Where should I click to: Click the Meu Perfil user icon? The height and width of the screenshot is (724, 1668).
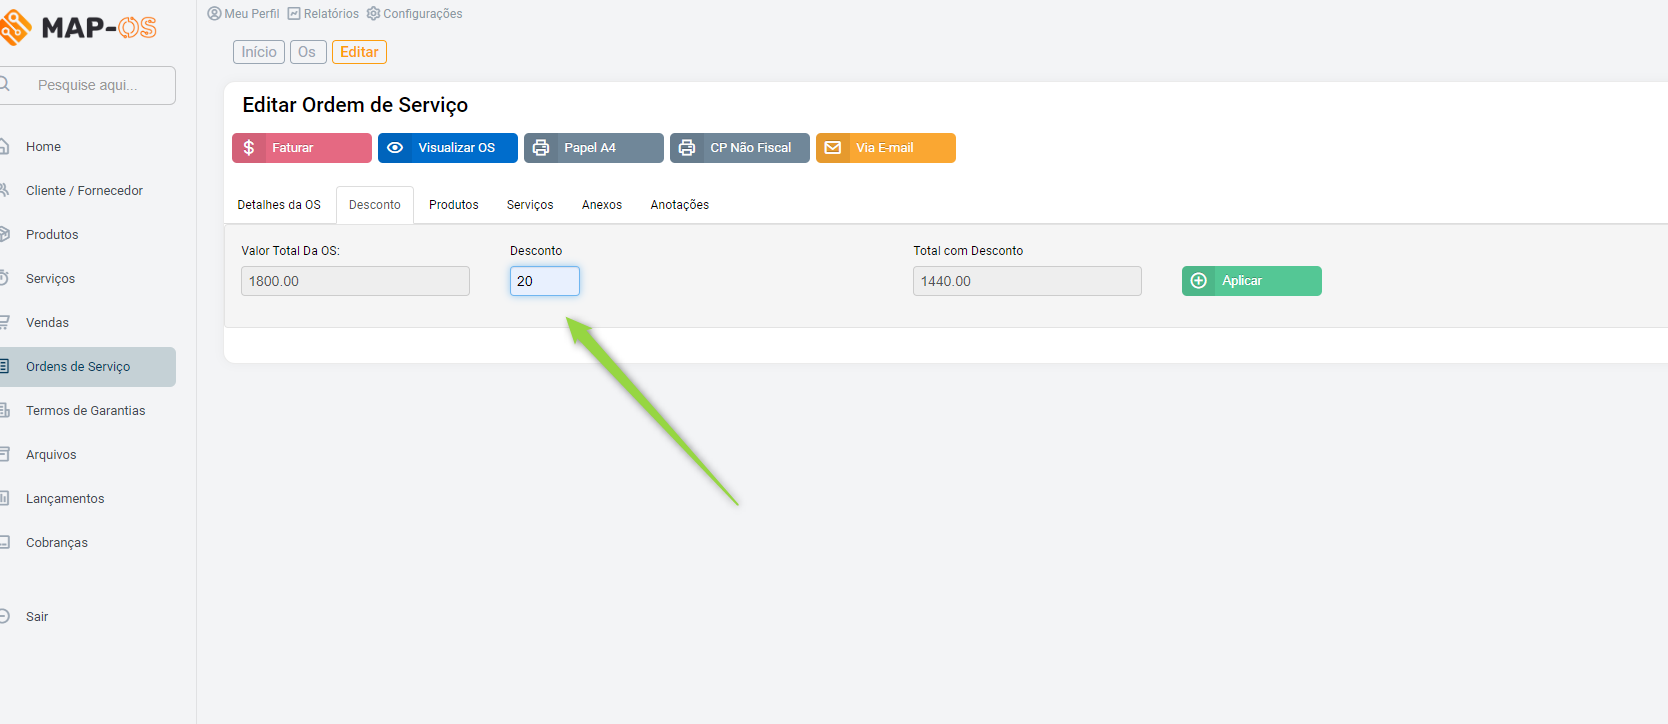pos(214,14)
